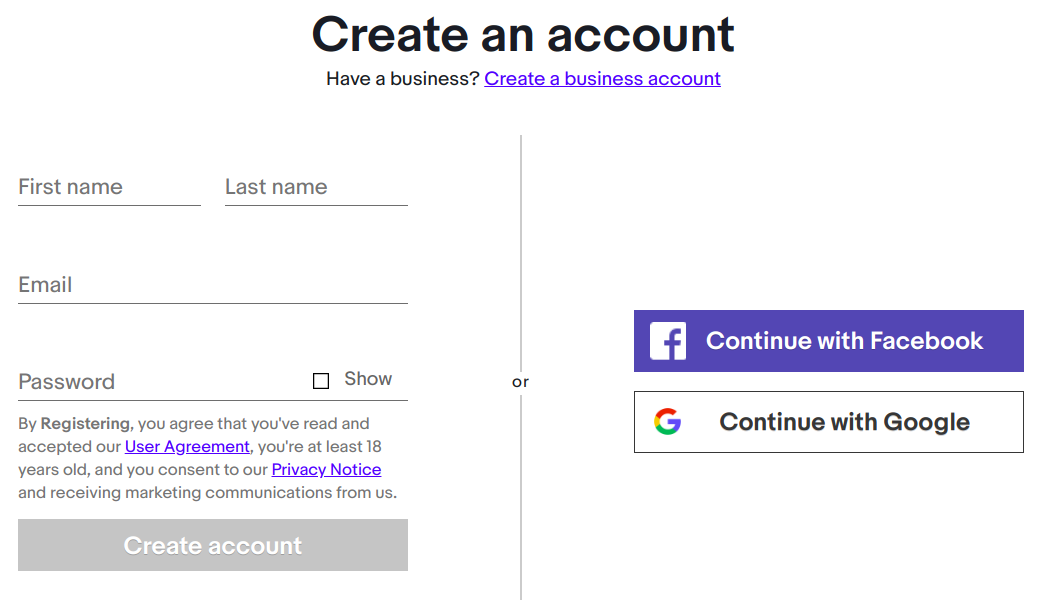Viewport: 1050px width, 600px height.
Task: Focus the First name input field
Action: pos(109,187)
